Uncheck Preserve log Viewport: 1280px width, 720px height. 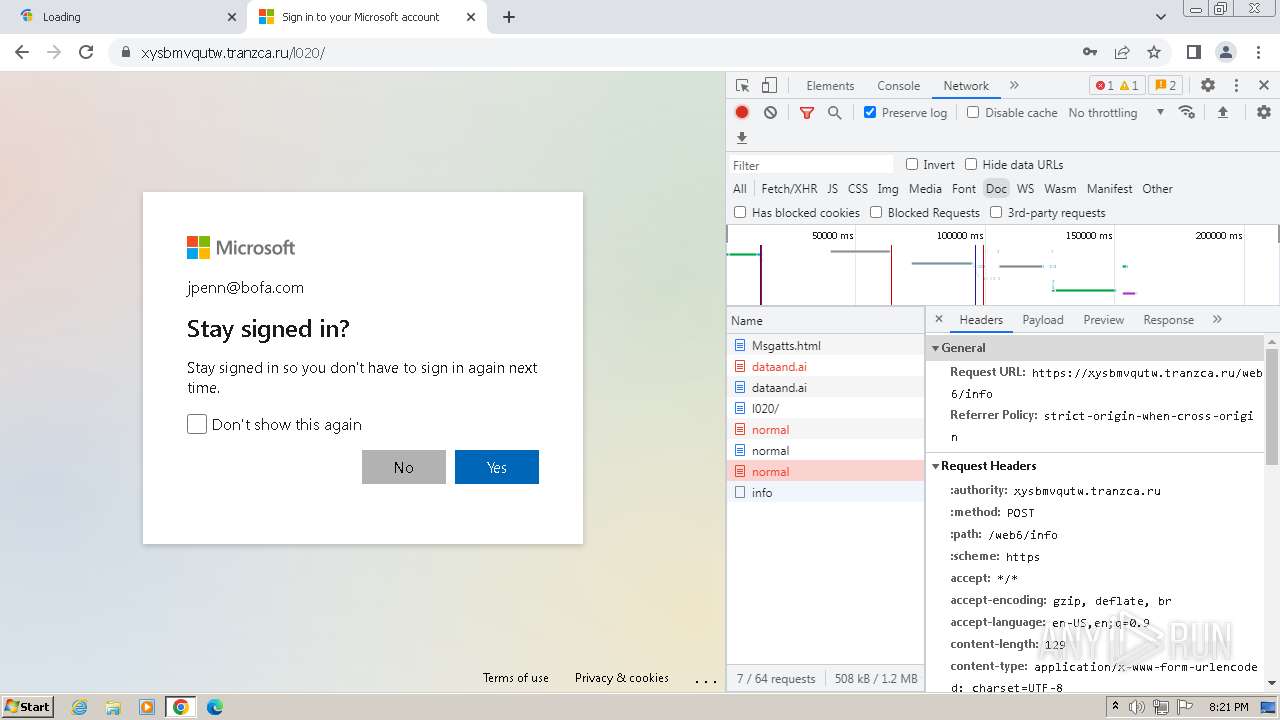tap(870, 112)
